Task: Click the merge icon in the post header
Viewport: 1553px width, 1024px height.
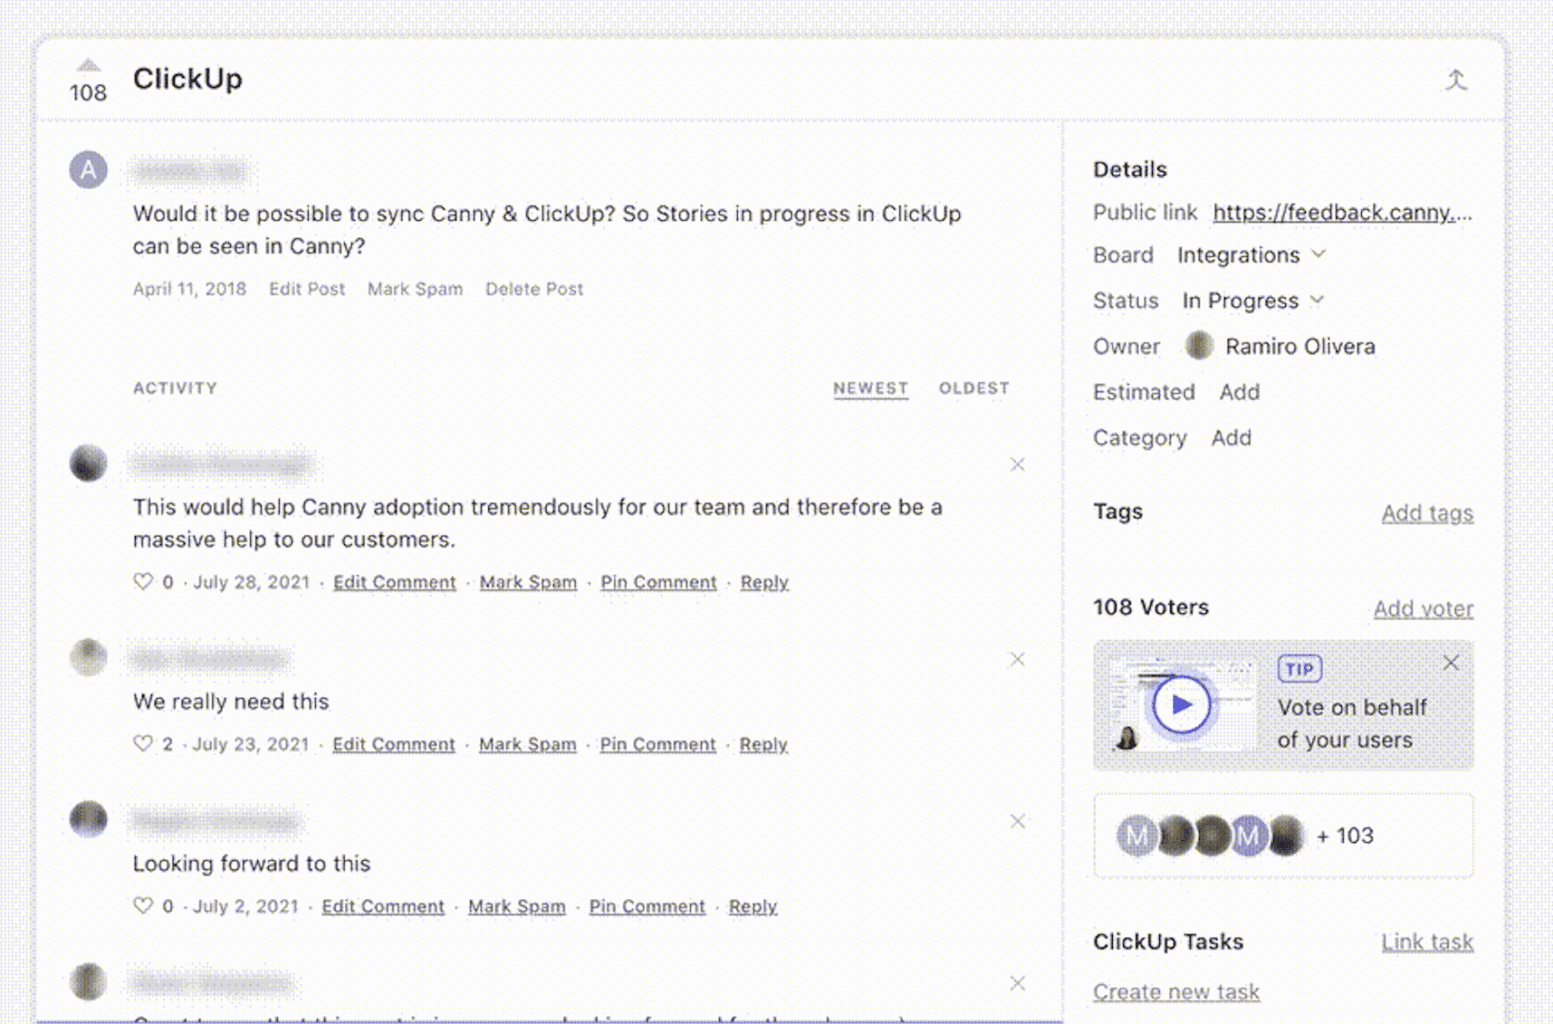Action: (1456, 80)
